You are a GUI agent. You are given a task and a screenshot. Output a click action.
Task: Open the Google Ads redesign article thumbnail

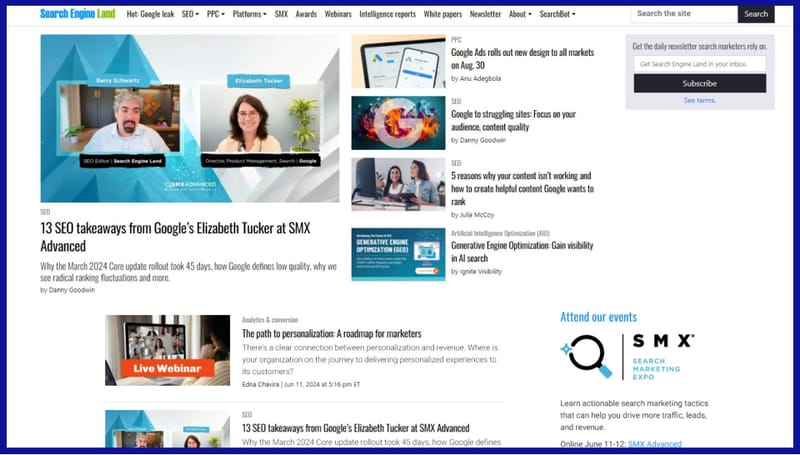(398, 62)
